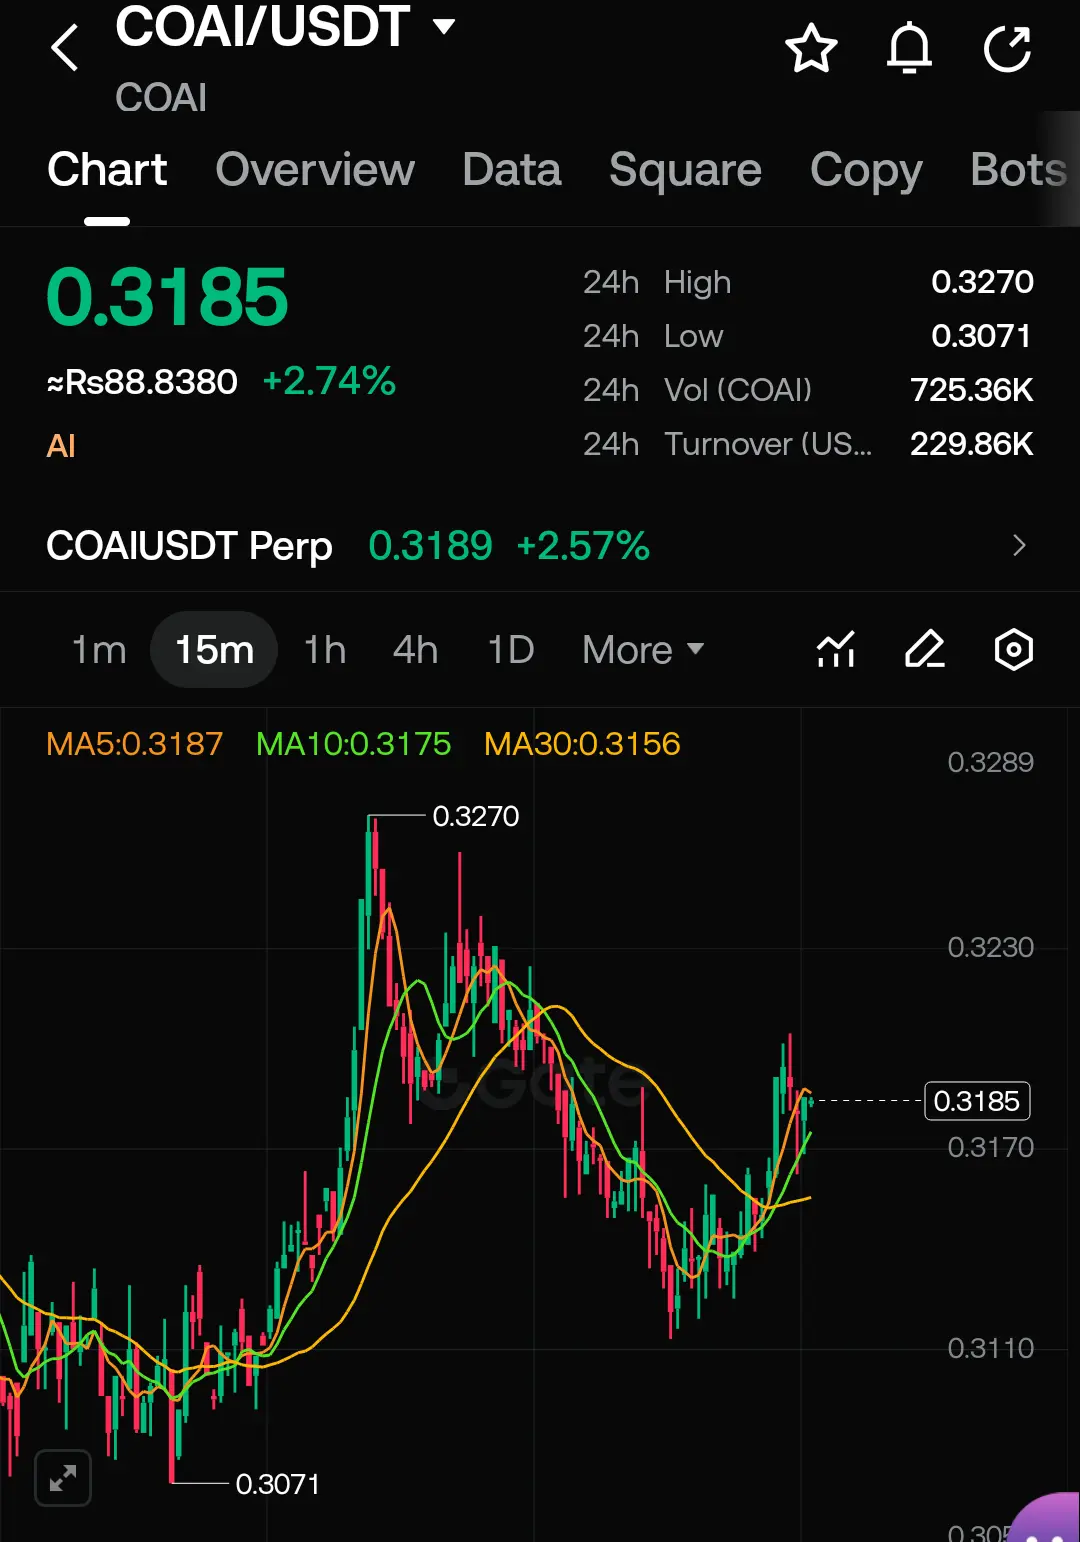The image size is (1080, 1542).
Task: Tap 24h Turnover value 229.86K
Action: pyautogui.click(x=971, y=444)
